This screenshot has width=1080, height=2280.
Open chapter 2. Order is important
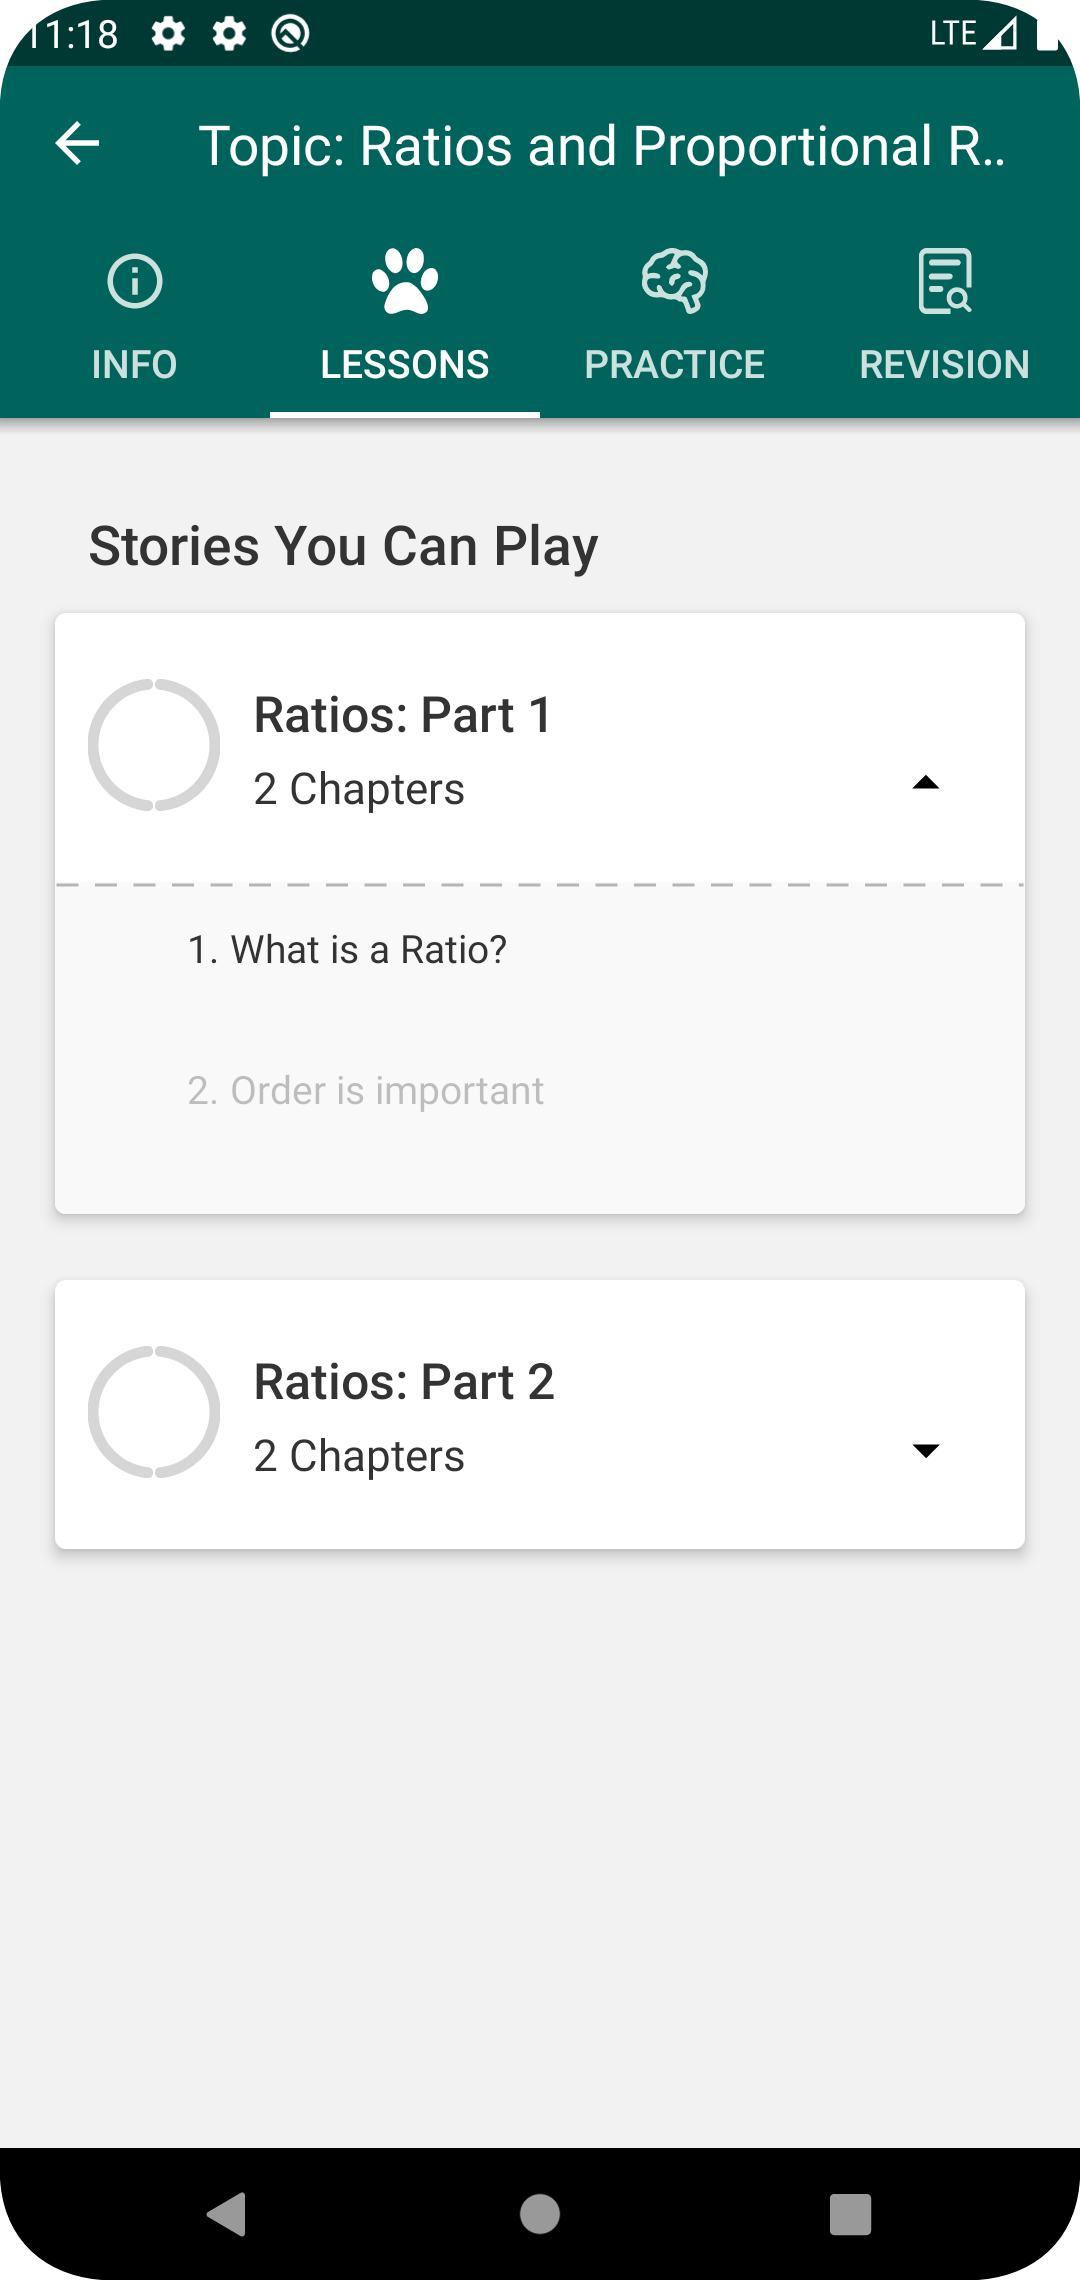tap(366, 1091)
